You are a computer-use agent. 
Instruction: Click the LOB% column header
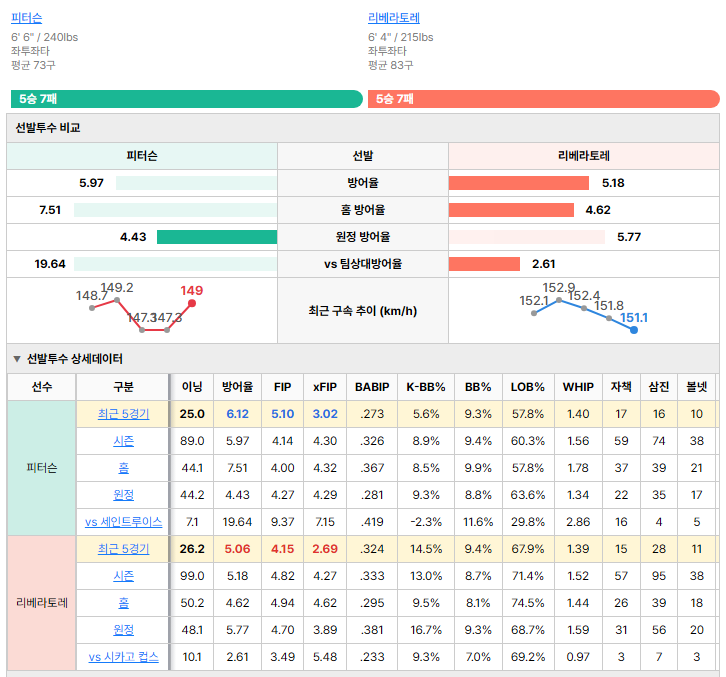tap(527, 387)
